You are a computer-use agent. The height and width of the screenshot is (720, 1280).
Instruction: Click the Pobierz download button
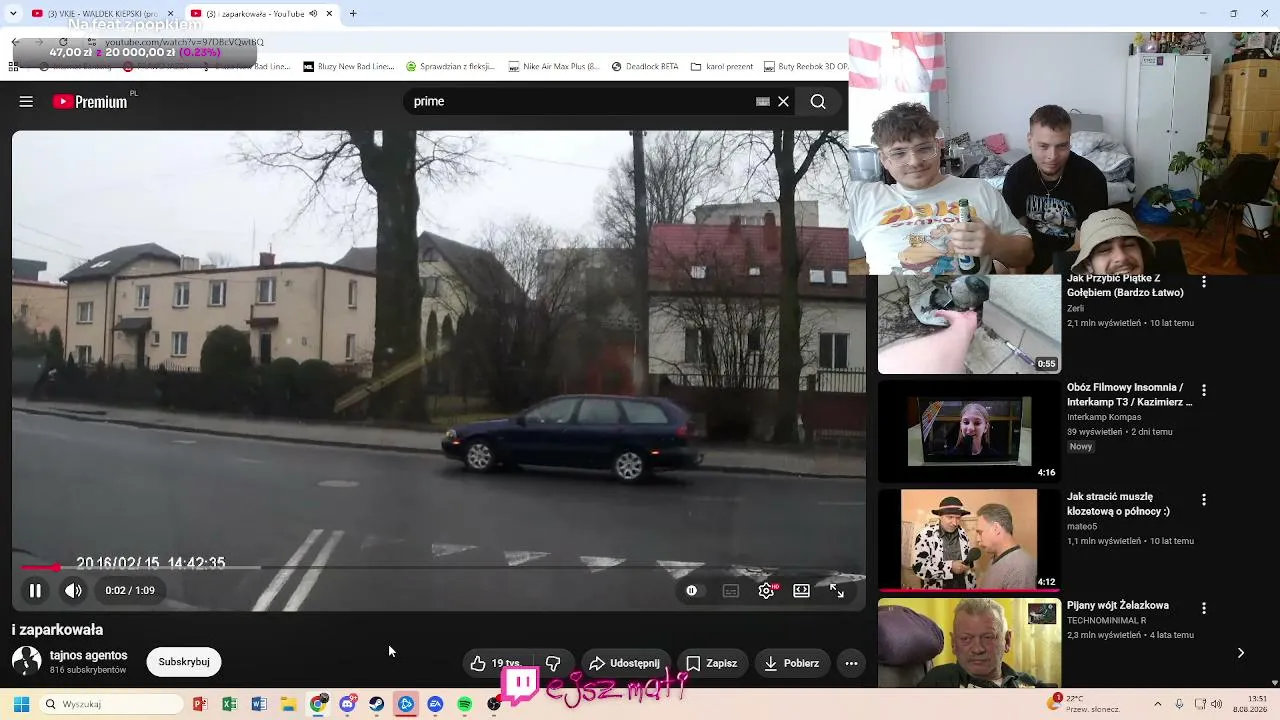792,663
